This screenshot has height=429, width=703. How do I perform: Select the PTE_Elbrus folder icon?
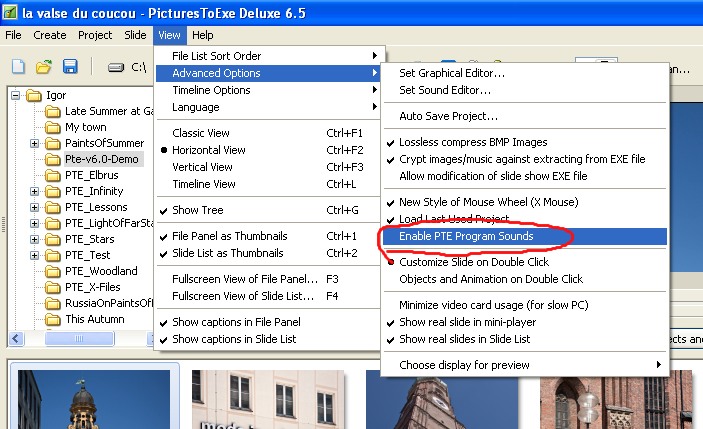pos(53,175)
